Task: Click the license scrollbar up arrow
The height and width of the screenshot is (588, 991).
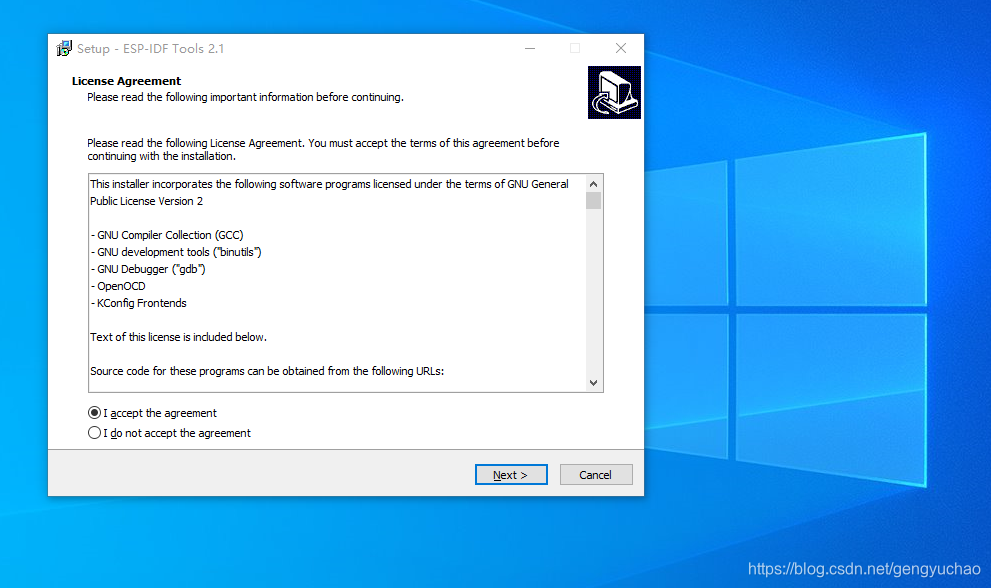Action: 593,184
